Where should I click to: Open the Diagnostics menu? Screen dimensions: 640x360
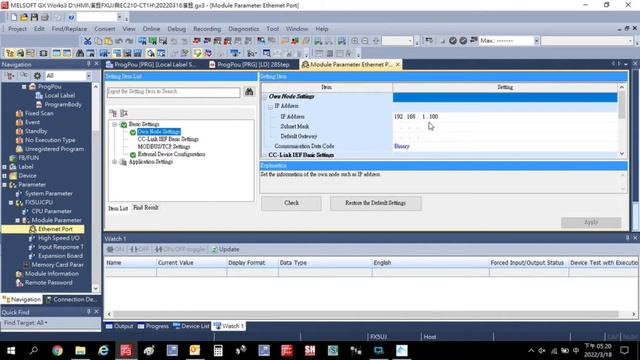[244, 29]
